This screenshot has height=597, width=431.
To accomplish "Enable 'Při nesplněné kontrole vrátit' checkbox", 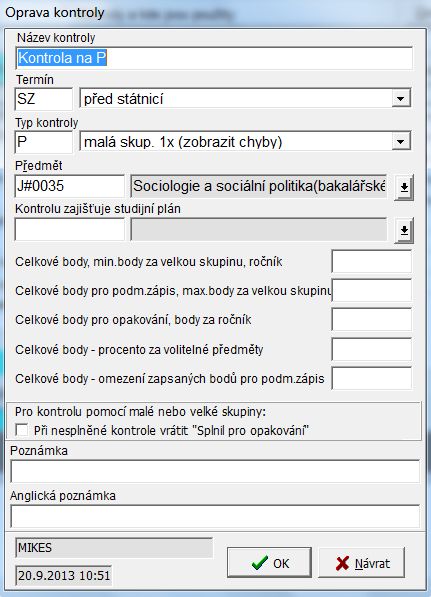I will point(22,431).
